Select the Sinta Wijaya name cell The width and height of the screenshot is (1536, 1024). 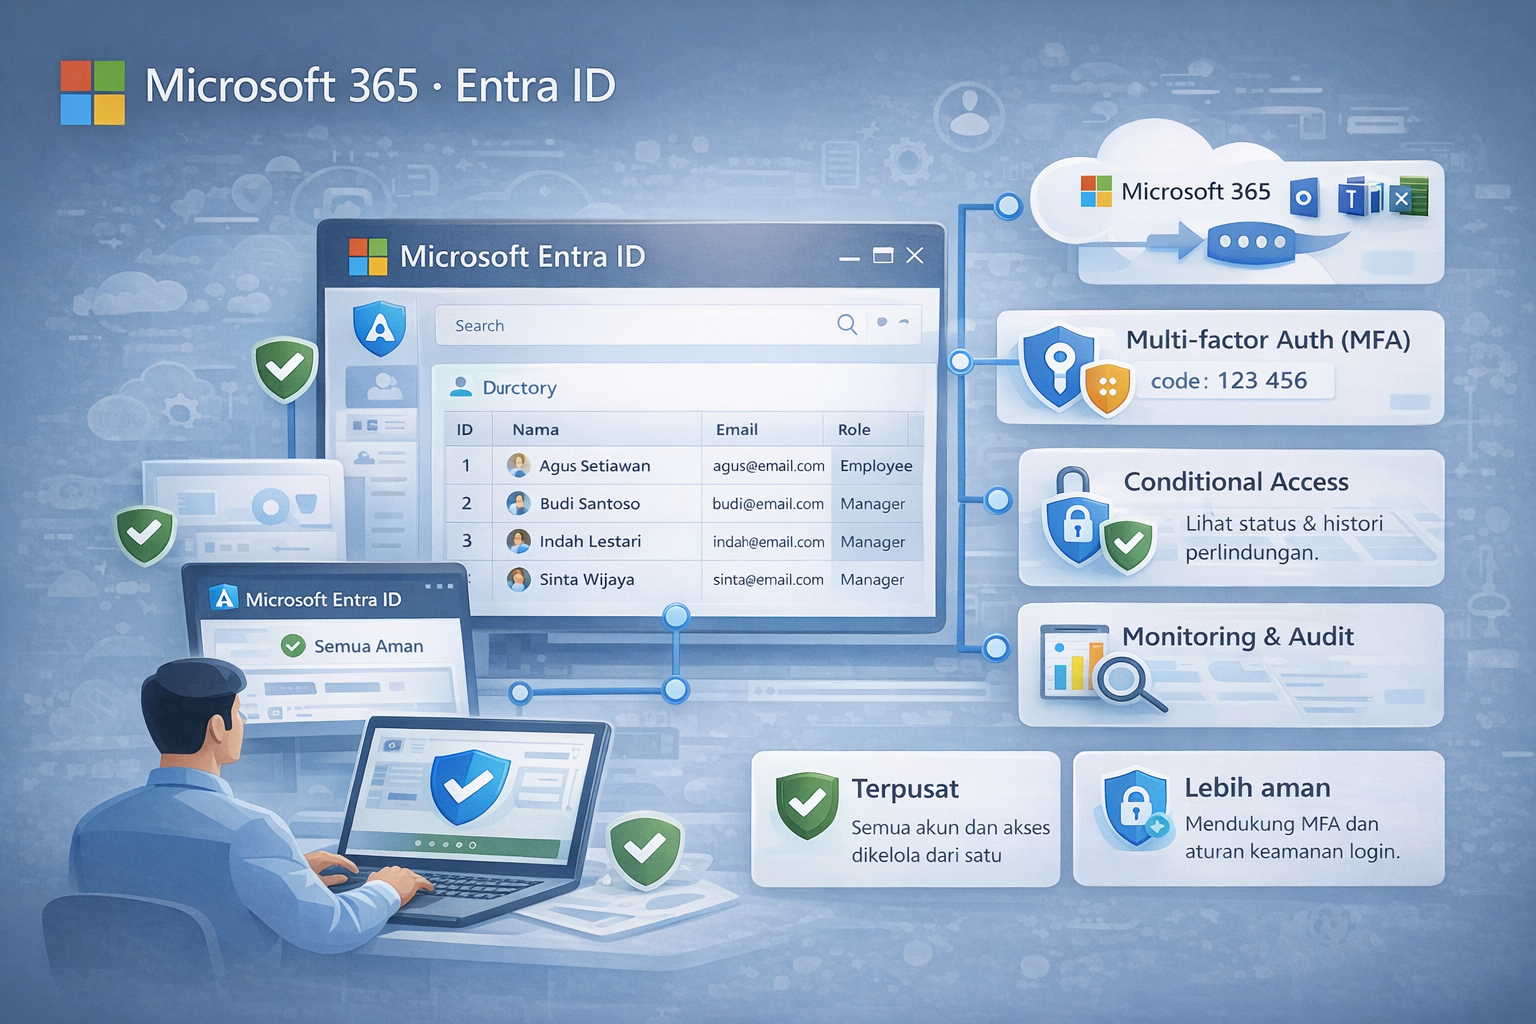pos(587,579)
